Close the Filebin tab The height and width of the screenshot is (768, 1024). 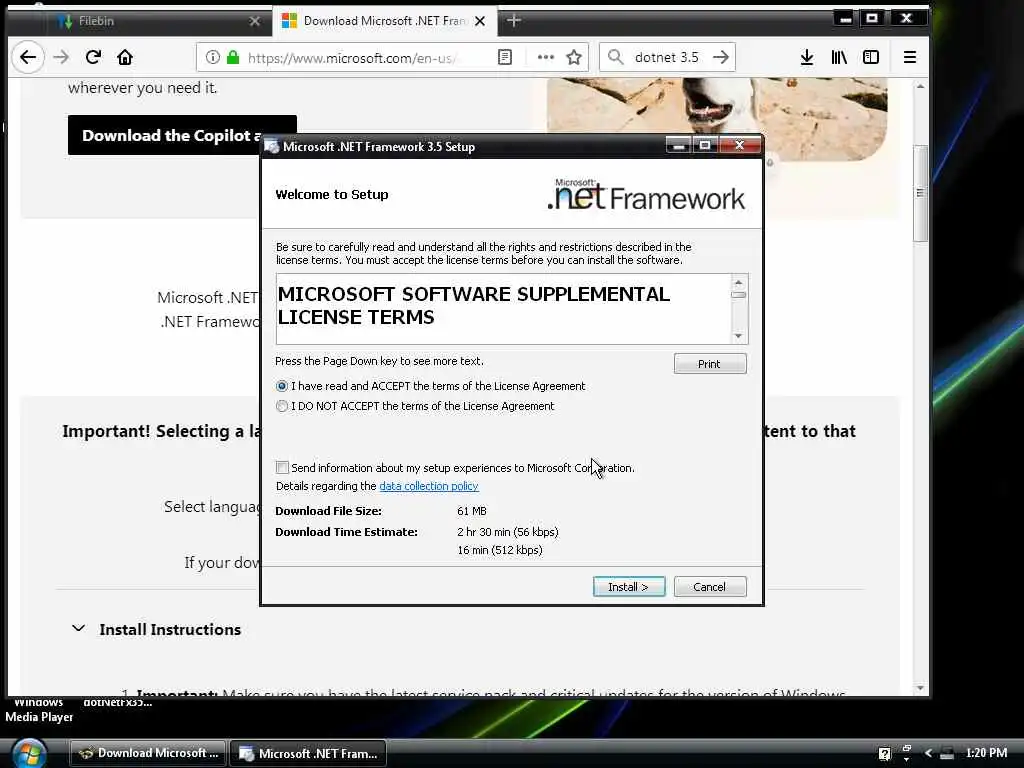[x=255, y=21]
